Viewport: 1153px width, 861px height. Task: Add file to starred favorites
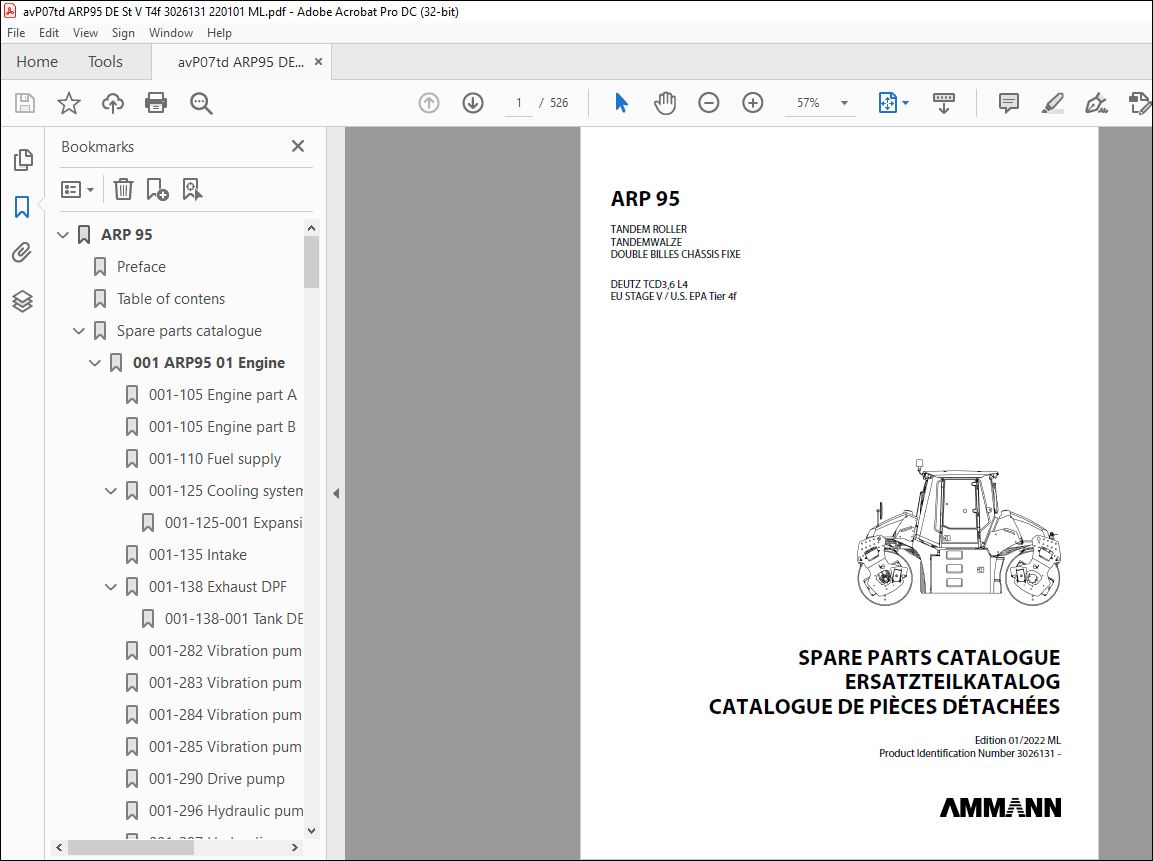click(x=68, y=103)
